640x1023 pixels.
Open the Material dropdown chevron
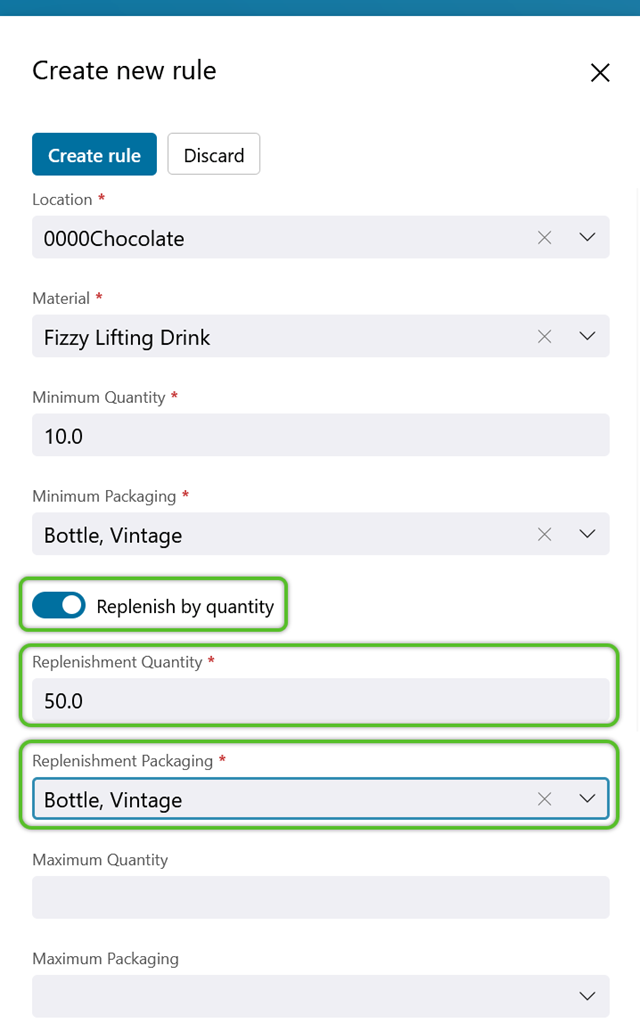[x=587, y=337]
